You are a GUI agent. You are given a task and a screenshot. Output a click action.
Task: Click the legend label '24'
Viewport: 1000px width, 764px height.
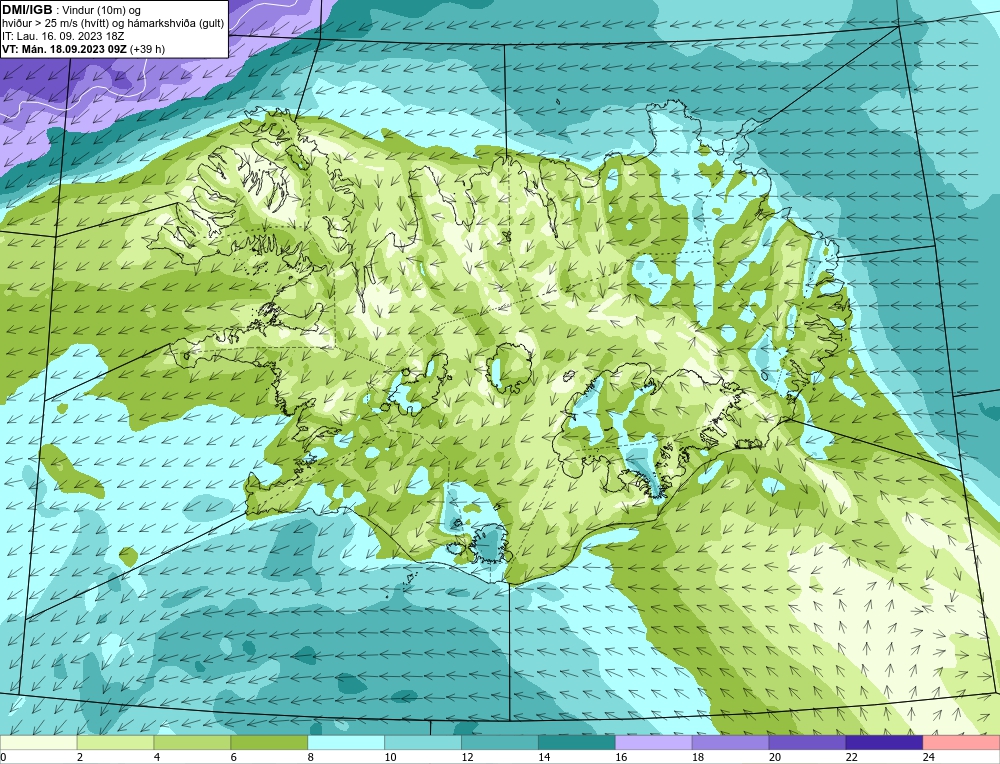pyautogui.click(x=929, y=758)
